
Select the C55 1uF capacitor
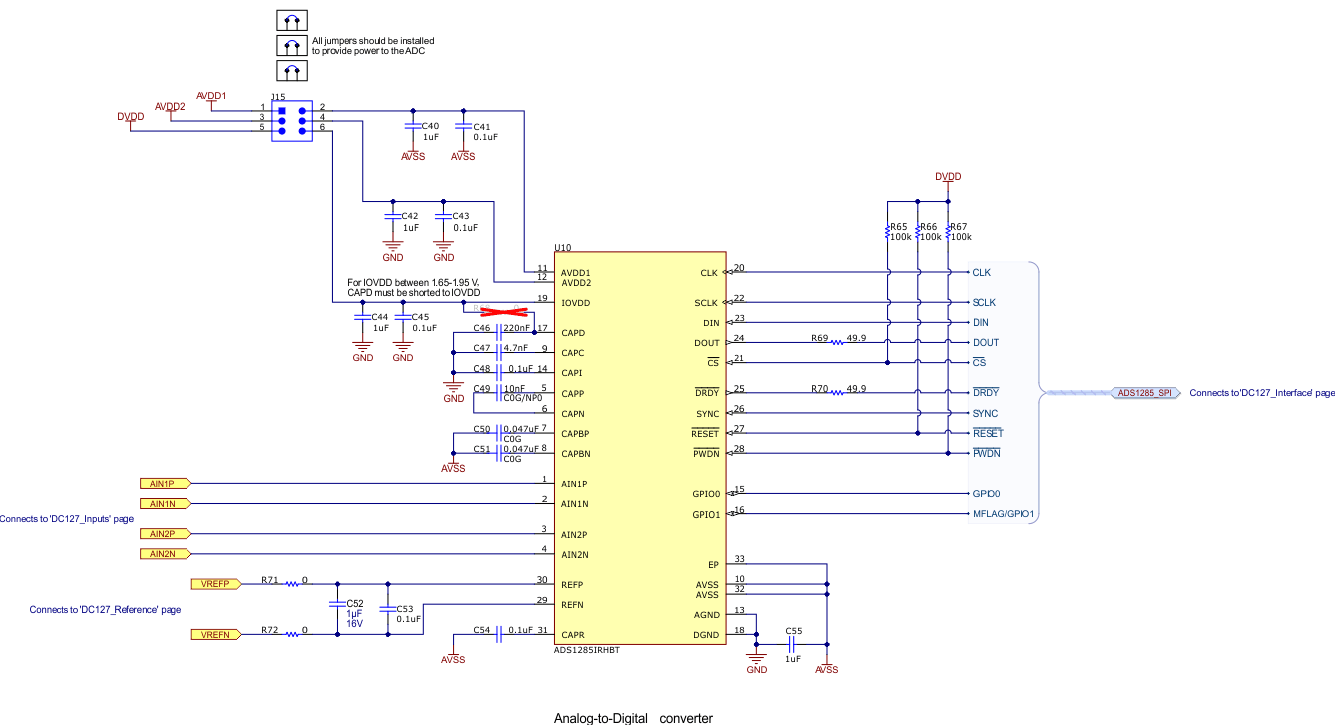(x=792, y=643)
